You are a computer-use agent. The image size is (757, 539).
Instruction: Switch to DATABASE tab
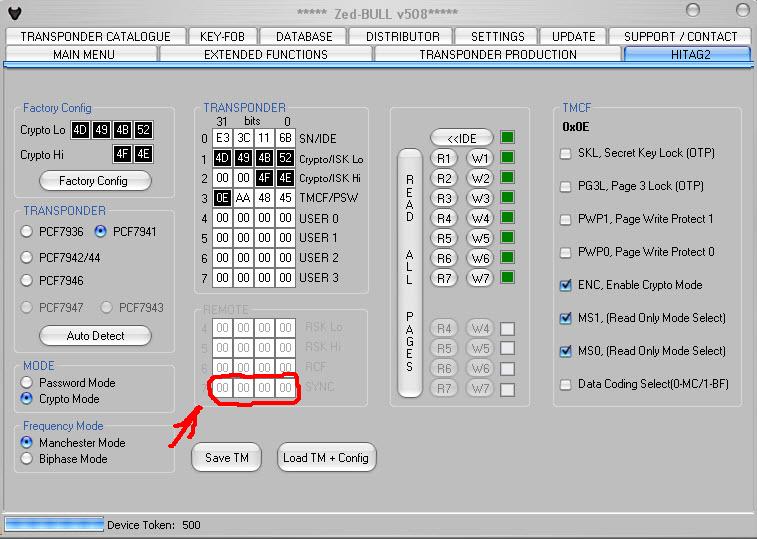coord(304,37)
